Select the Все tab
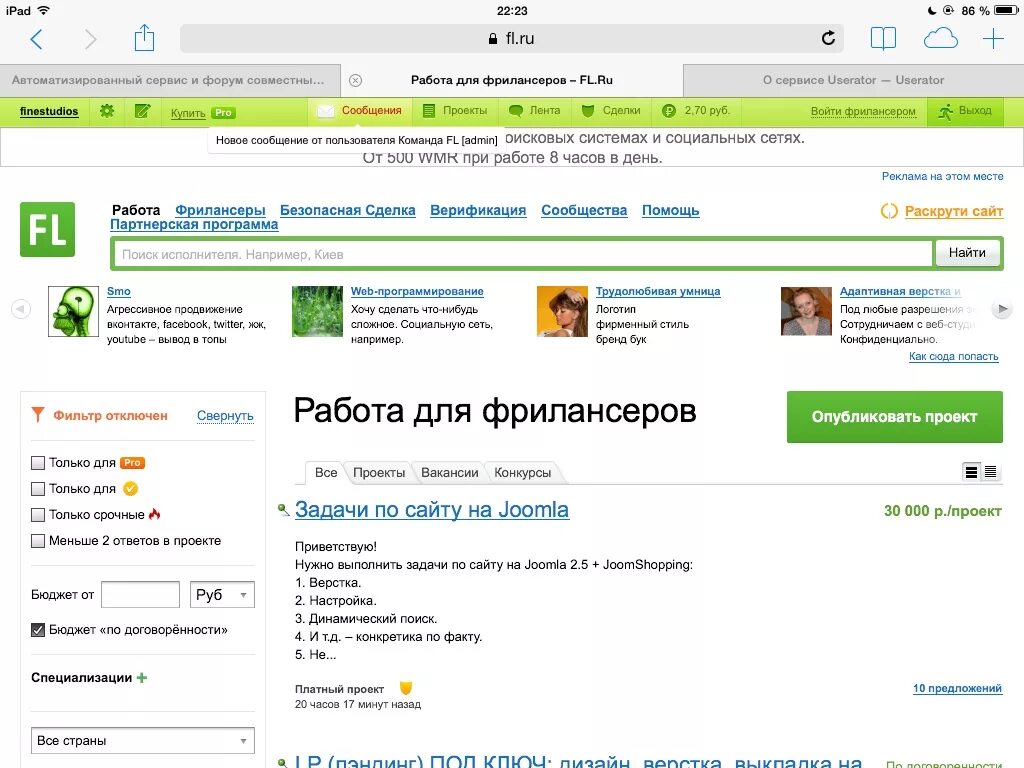The image size is (1024, 768). pyautogui.click(x=326, y=472)
